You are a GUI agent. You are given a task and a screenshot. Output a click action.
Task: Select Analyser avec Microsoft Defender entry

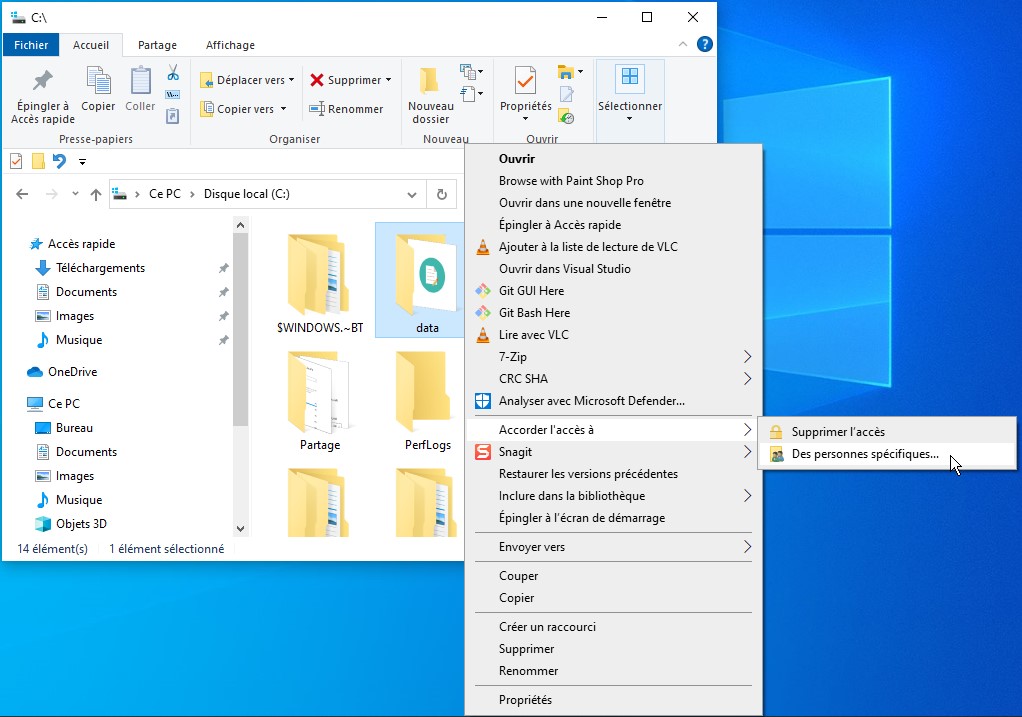591,401
